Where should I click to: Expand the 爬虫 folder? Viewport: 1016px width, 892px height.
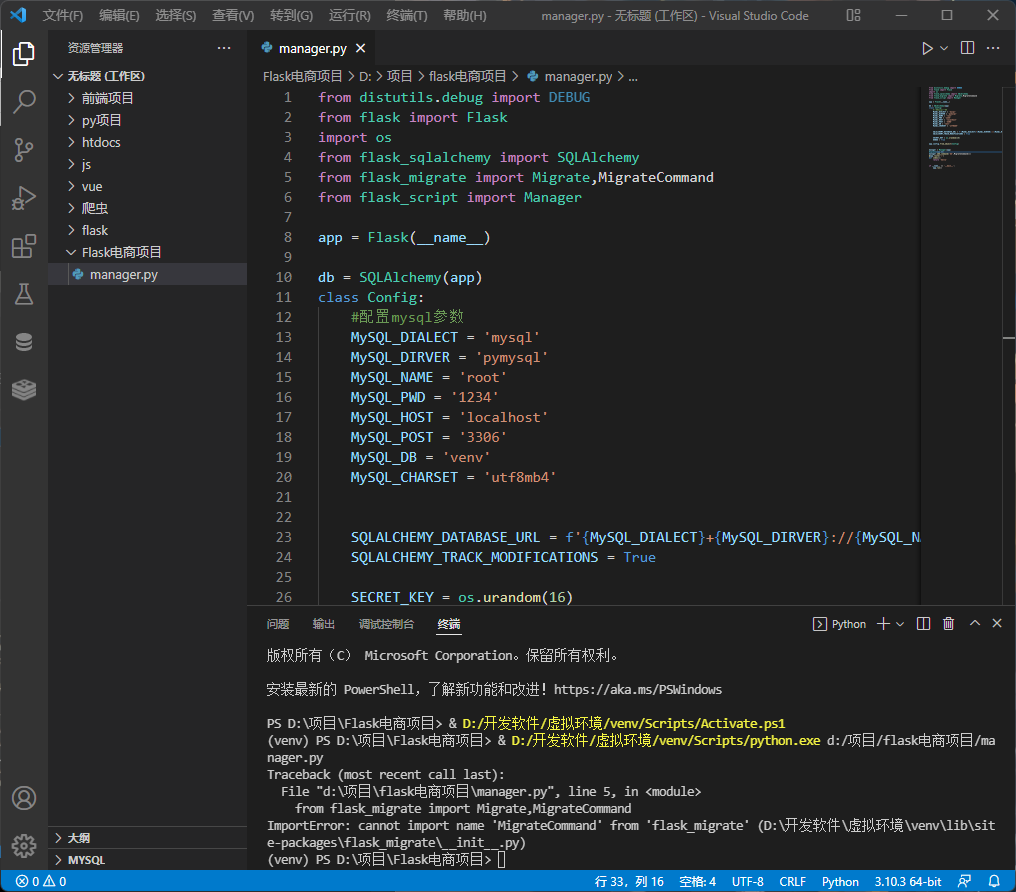72,208
